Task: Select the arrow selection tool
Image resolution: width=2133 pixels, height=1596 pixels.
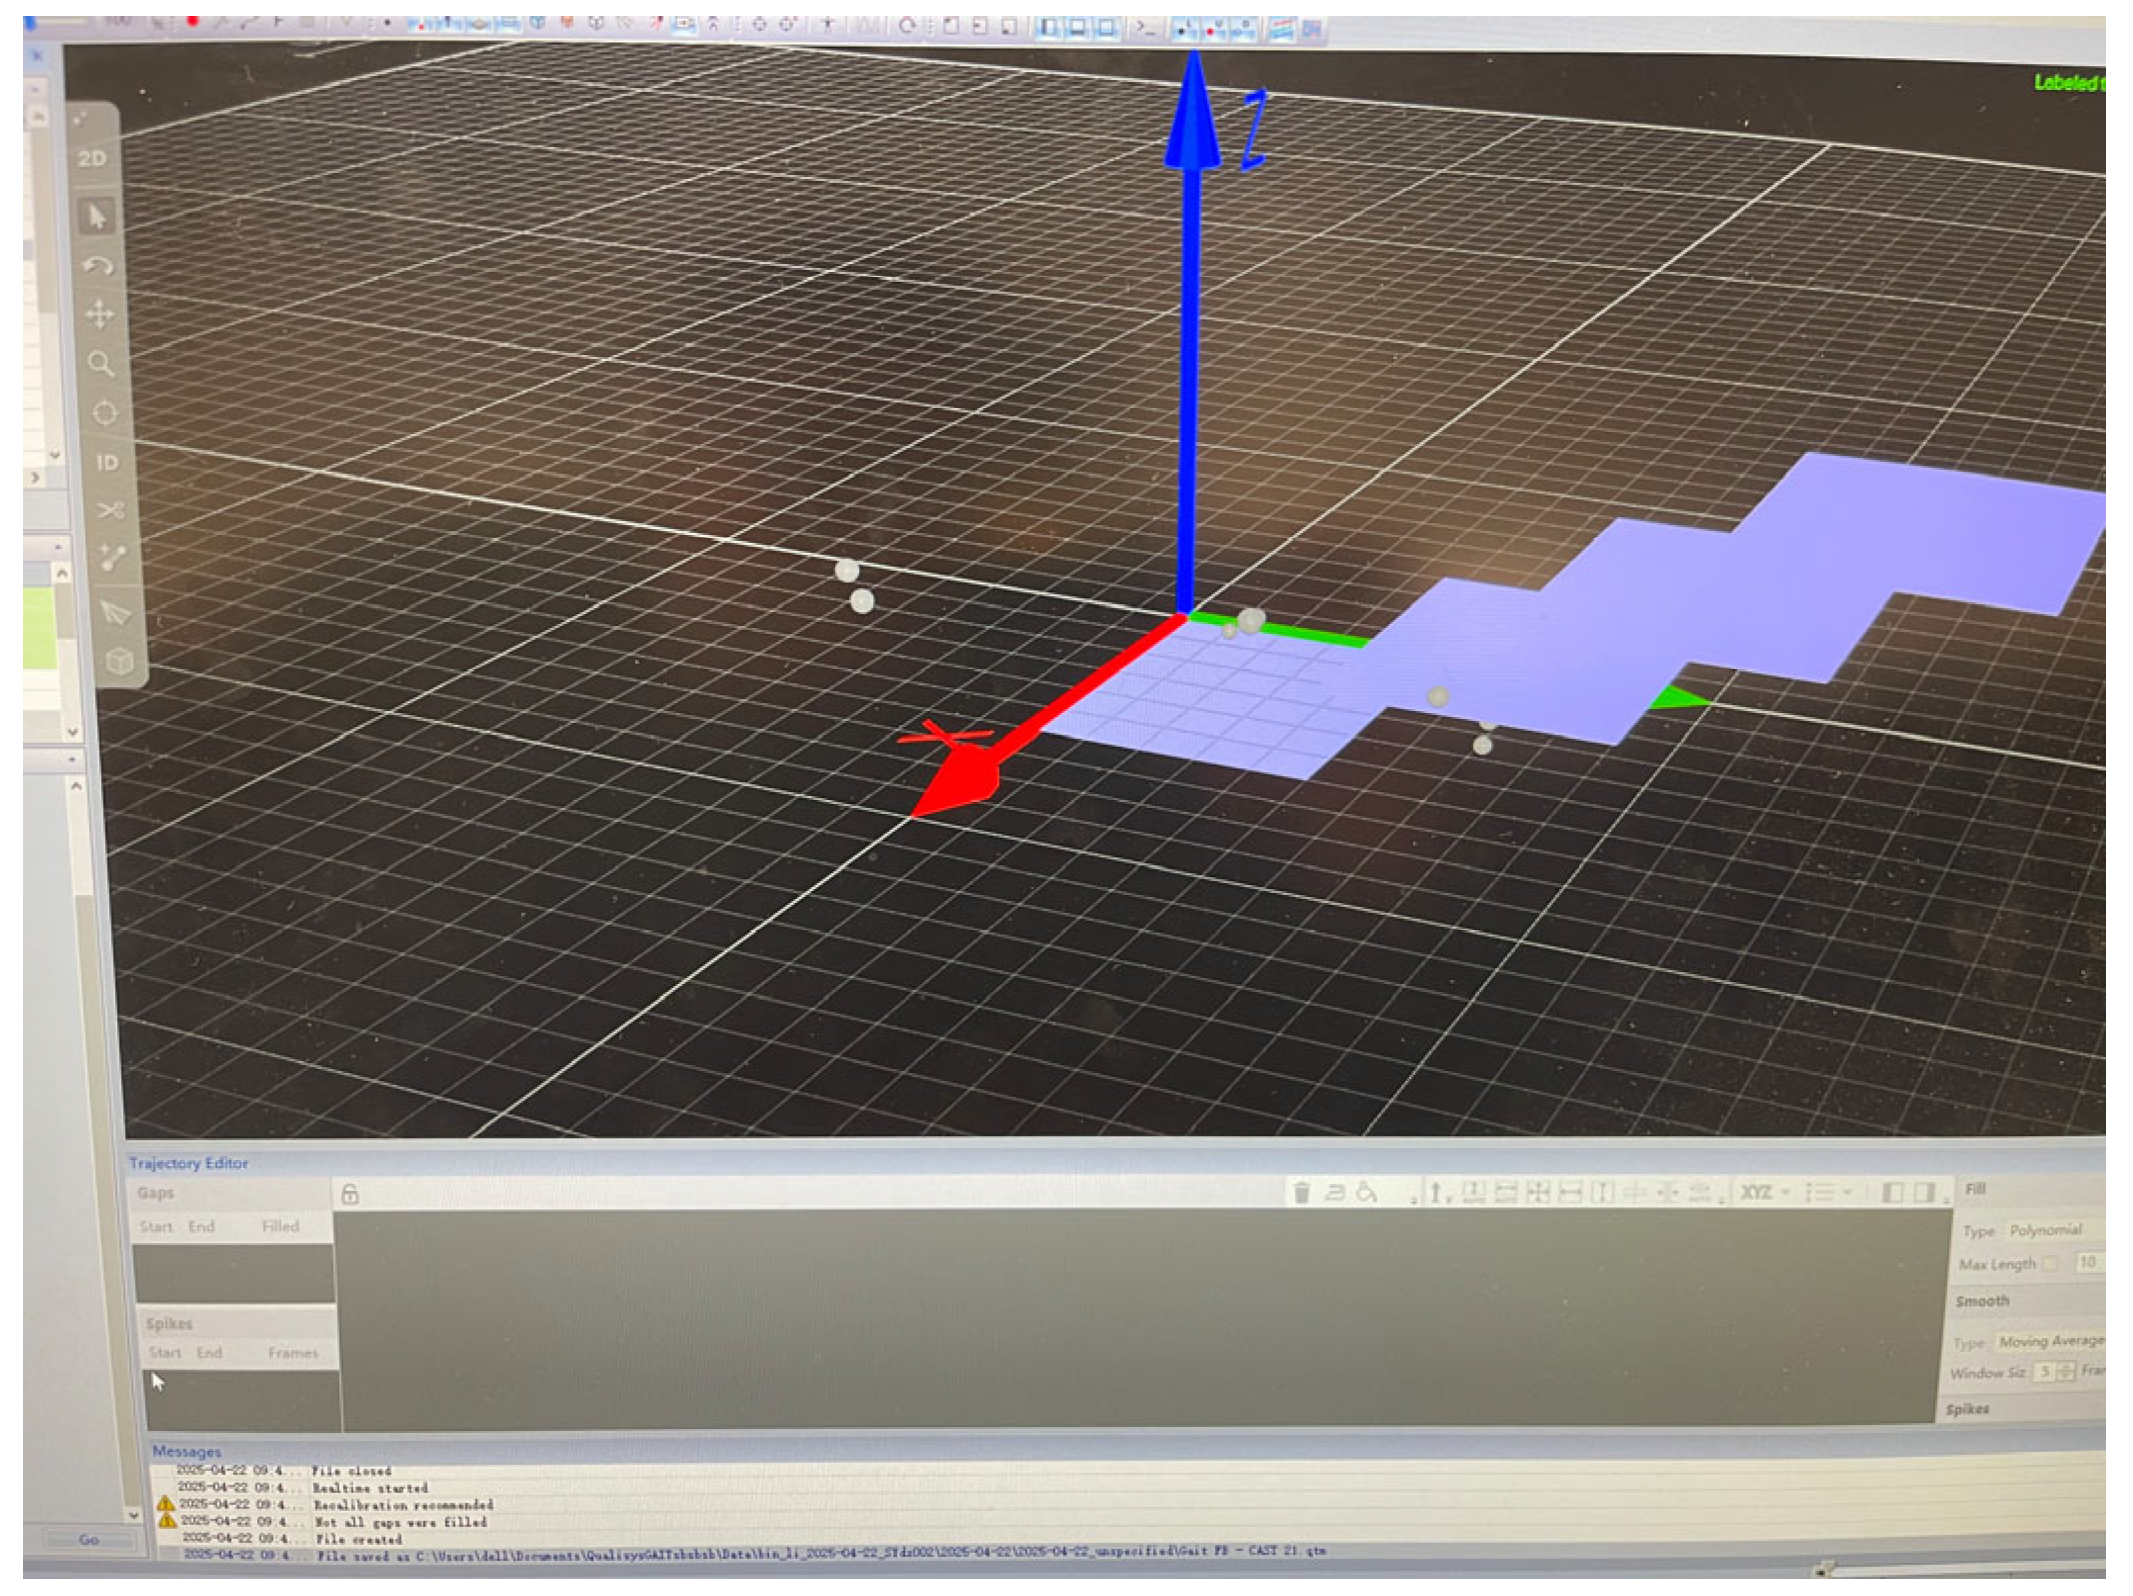Action: [x=97, y=216]
